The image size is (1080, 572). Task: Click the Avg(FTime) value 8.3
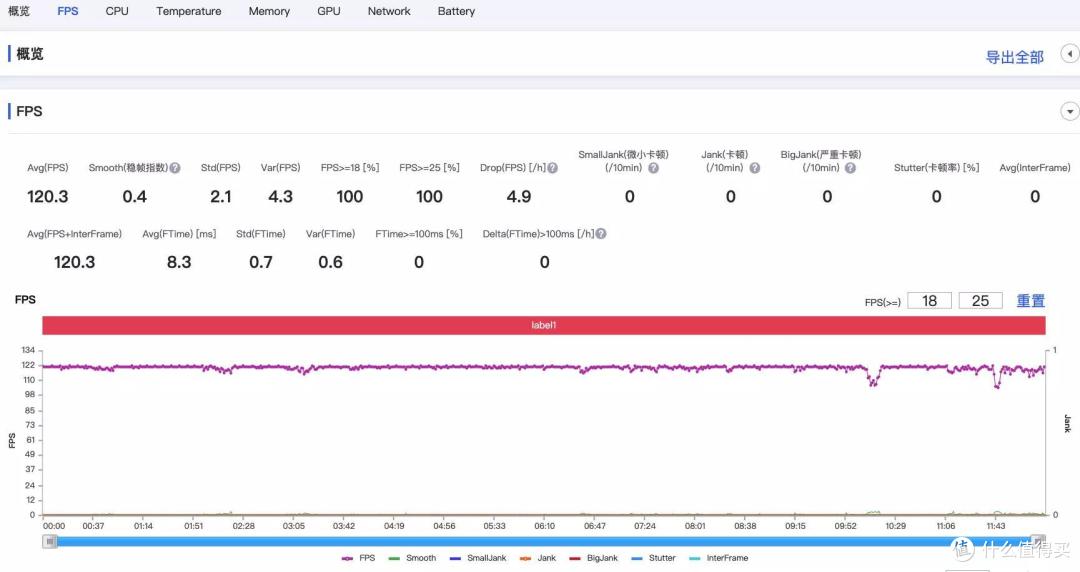[179, 262]
